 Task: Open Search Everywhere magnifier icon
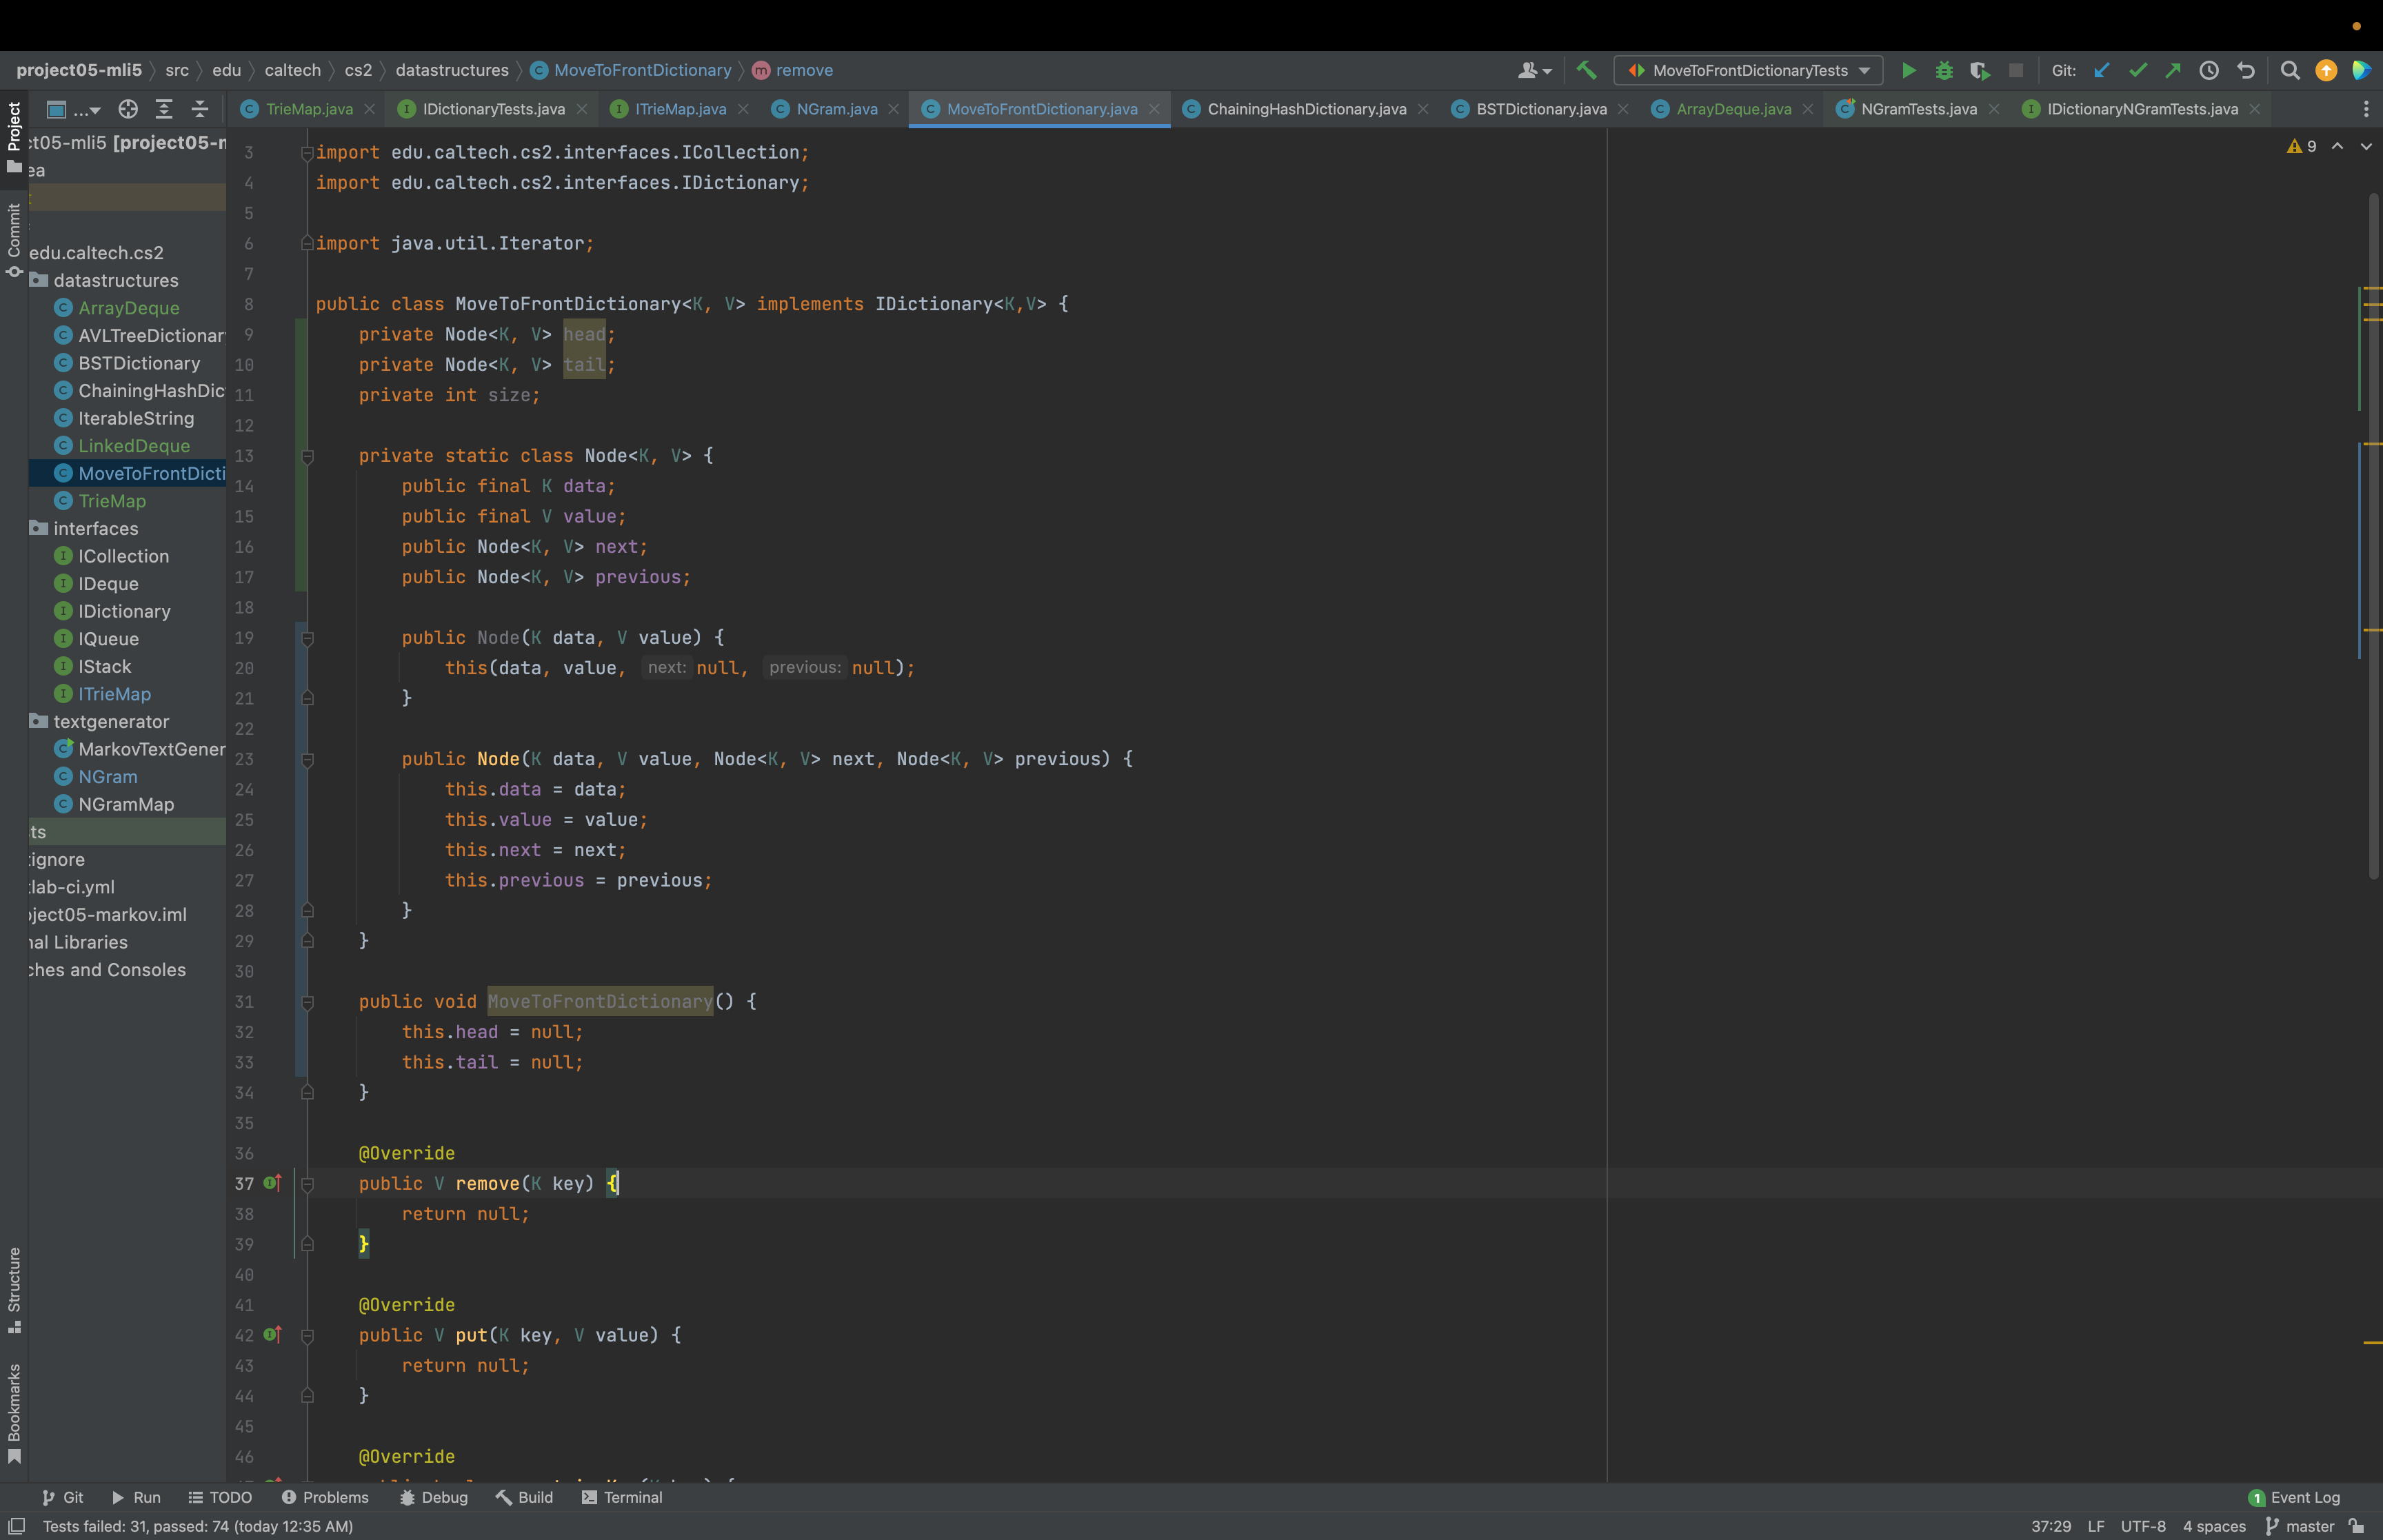[2289, 70]
